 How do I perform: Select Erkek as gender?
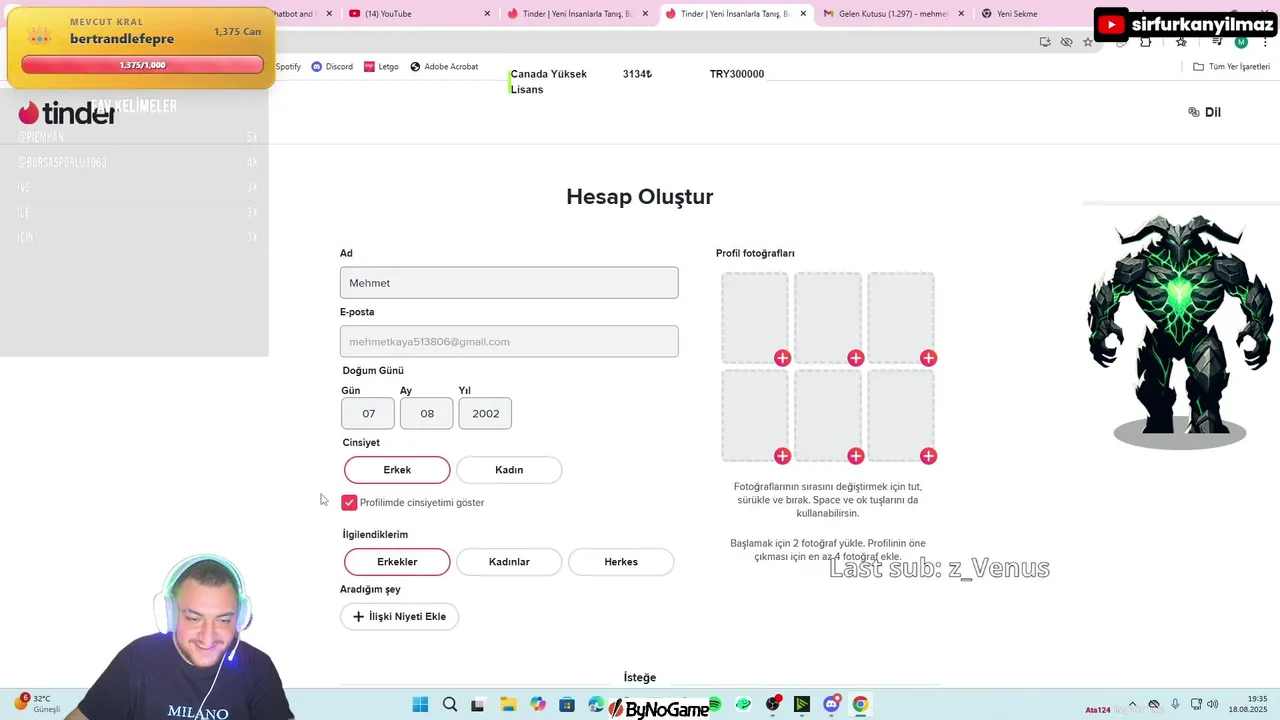click(397, 470)
